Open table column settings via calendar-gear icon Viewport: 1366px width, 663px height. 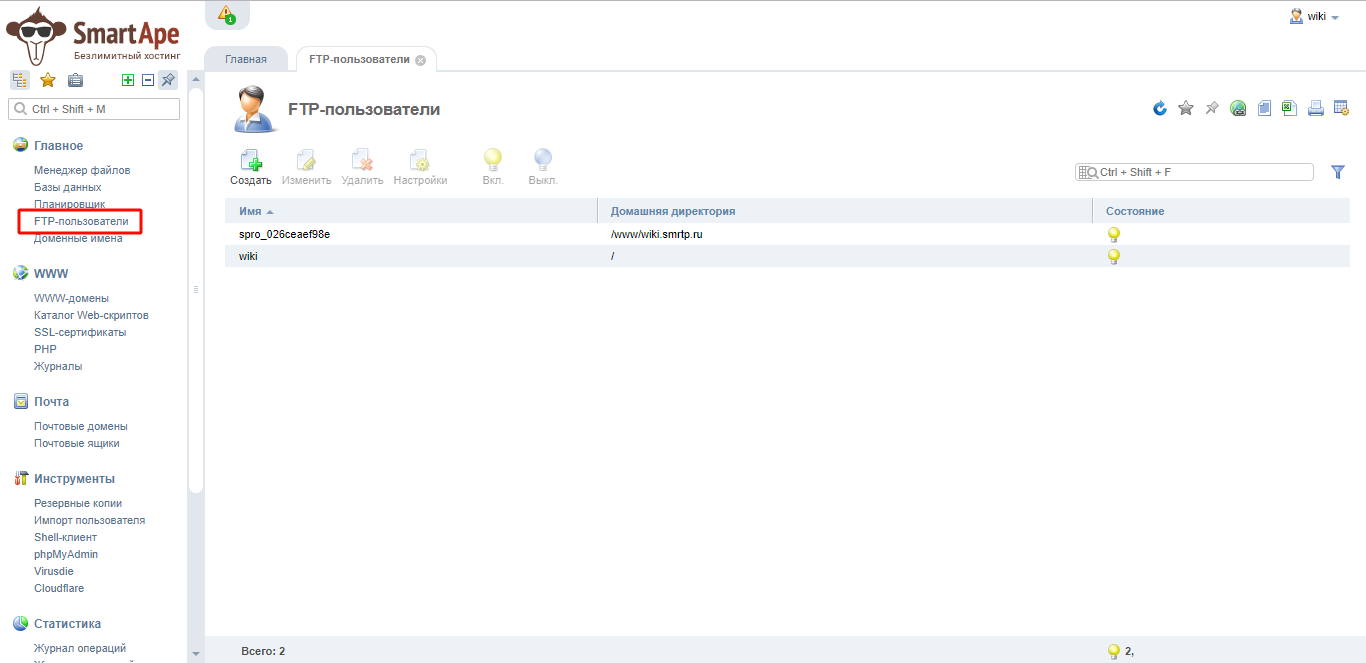1342,108
